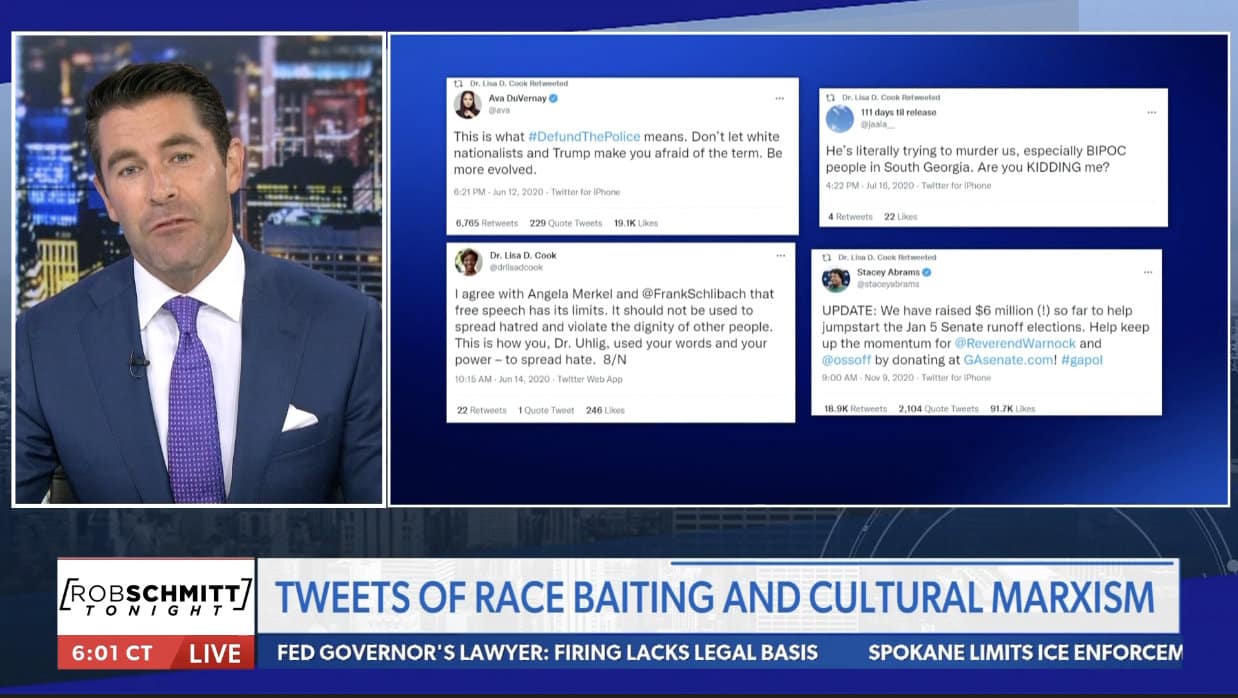This screenshot has width=1238, height=698.
Task: Click the 6:01 CT time display
Action: click(x=112, y=654)
